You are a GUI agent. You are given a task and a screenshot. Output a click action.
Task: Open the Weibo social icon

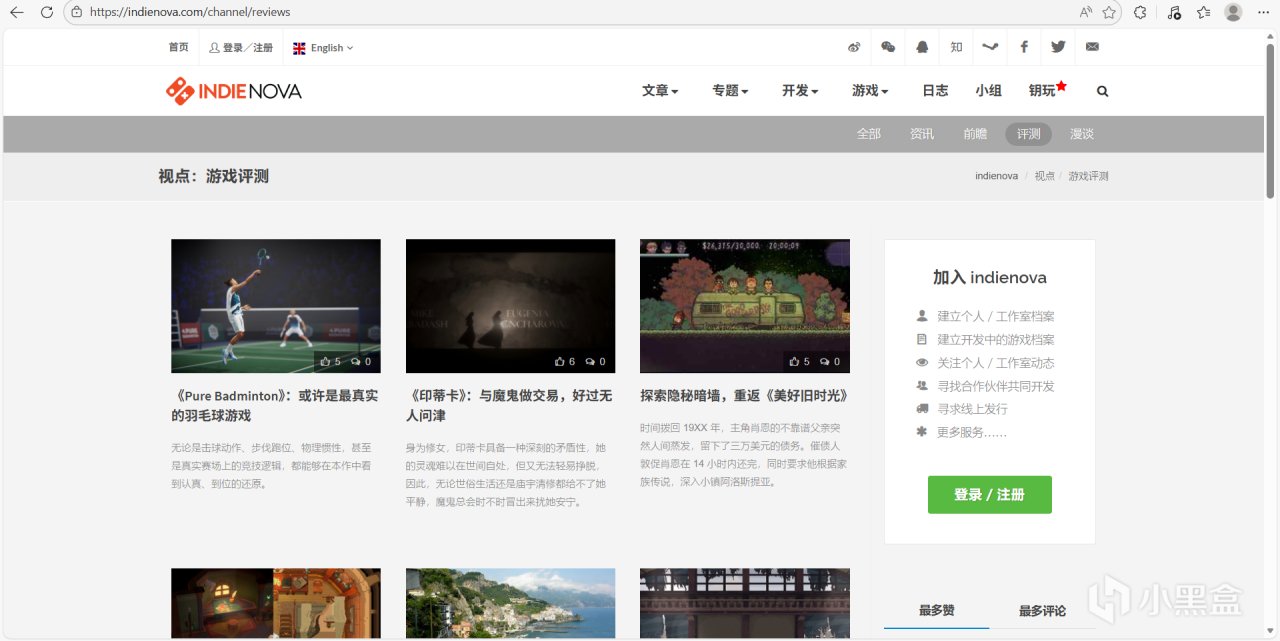point(854,47)
